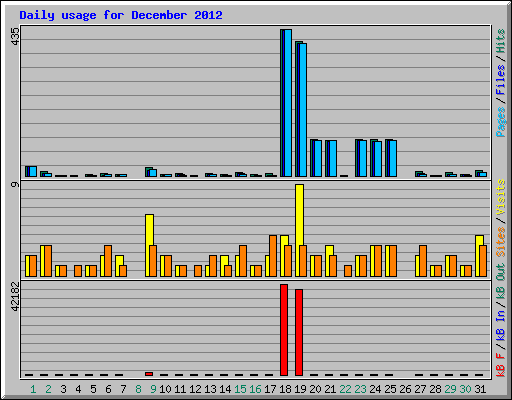Click the 'Visits' legend label
Viewport: 512px width, 400px height.
click(x=501, y=197)
